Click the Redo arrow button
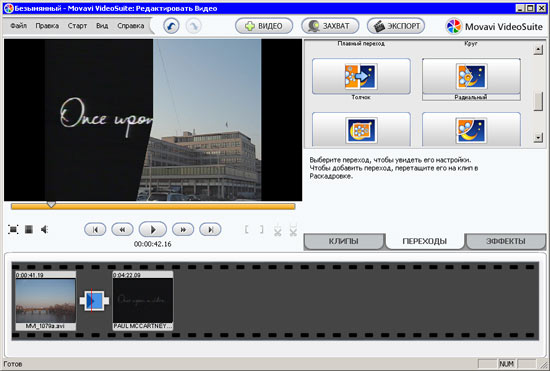Viewport: 550px width, 371px height. tap(194, 26)
